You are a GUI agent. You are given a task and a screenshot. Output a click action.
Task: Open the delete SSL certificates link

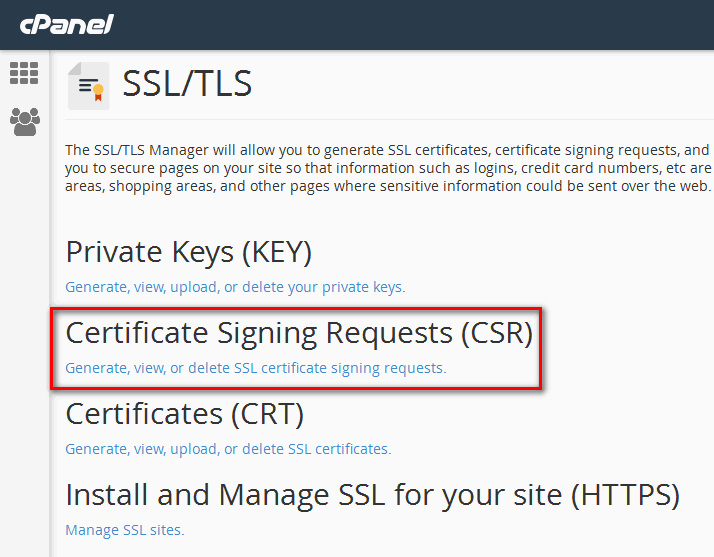(x=228, y=449)
